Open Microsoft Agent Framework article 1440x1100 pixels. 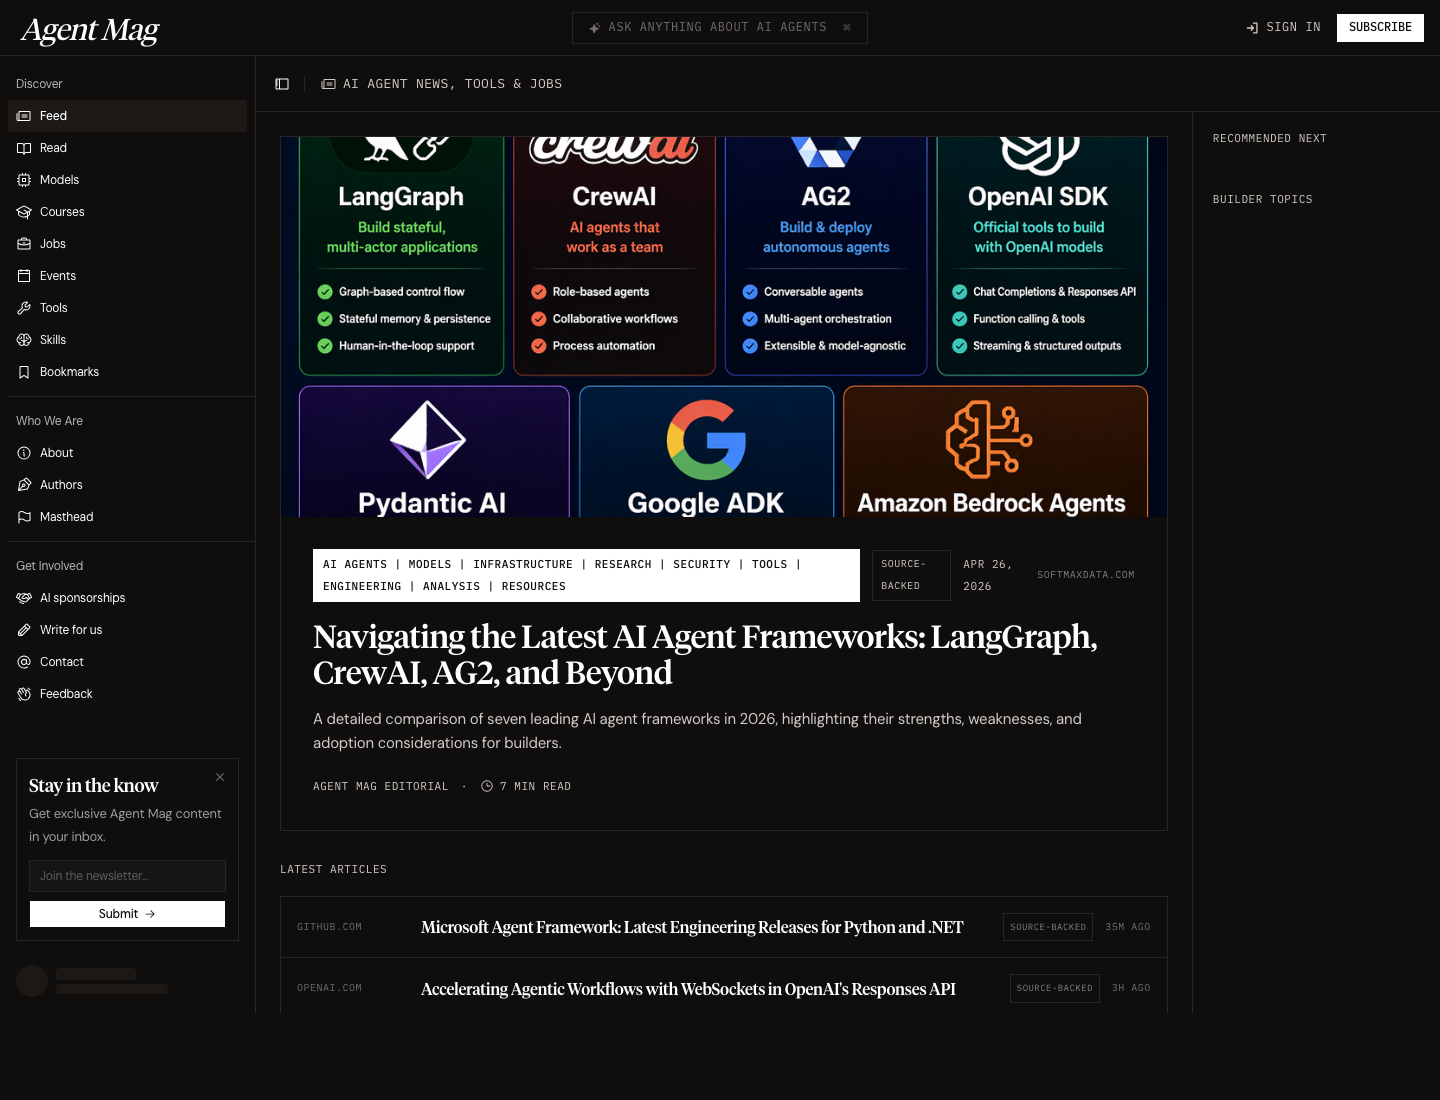click(691, 927)
